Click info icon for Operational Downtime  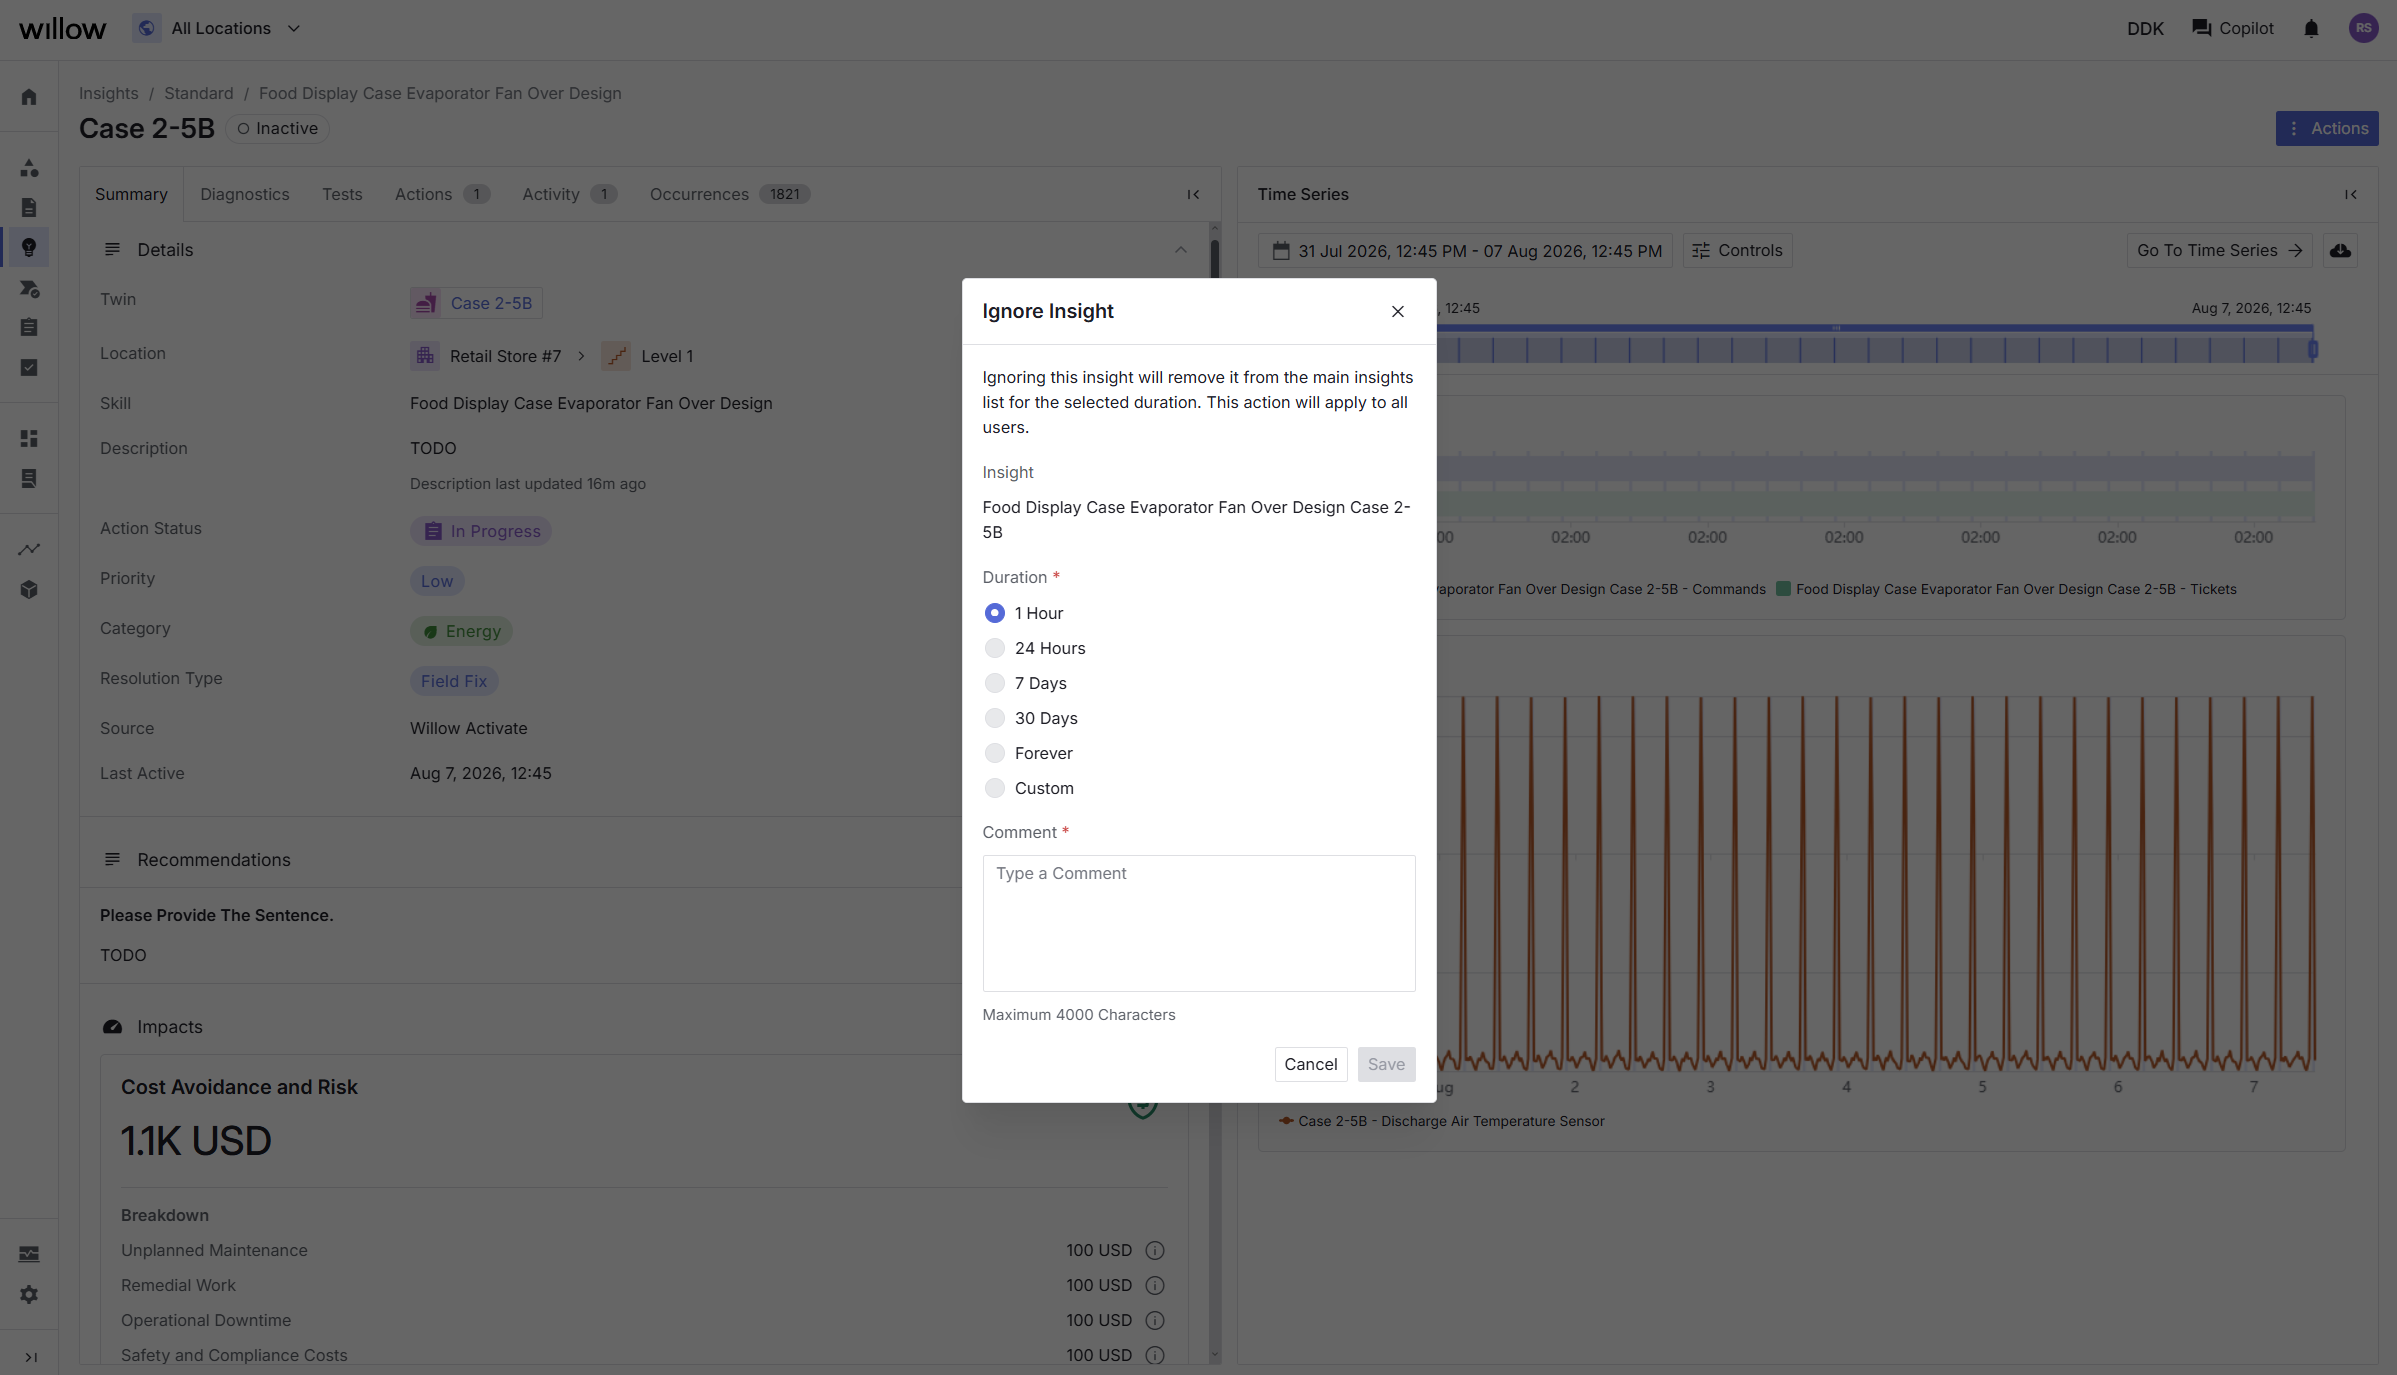pyautogui.click(x=1155, y=1320)
